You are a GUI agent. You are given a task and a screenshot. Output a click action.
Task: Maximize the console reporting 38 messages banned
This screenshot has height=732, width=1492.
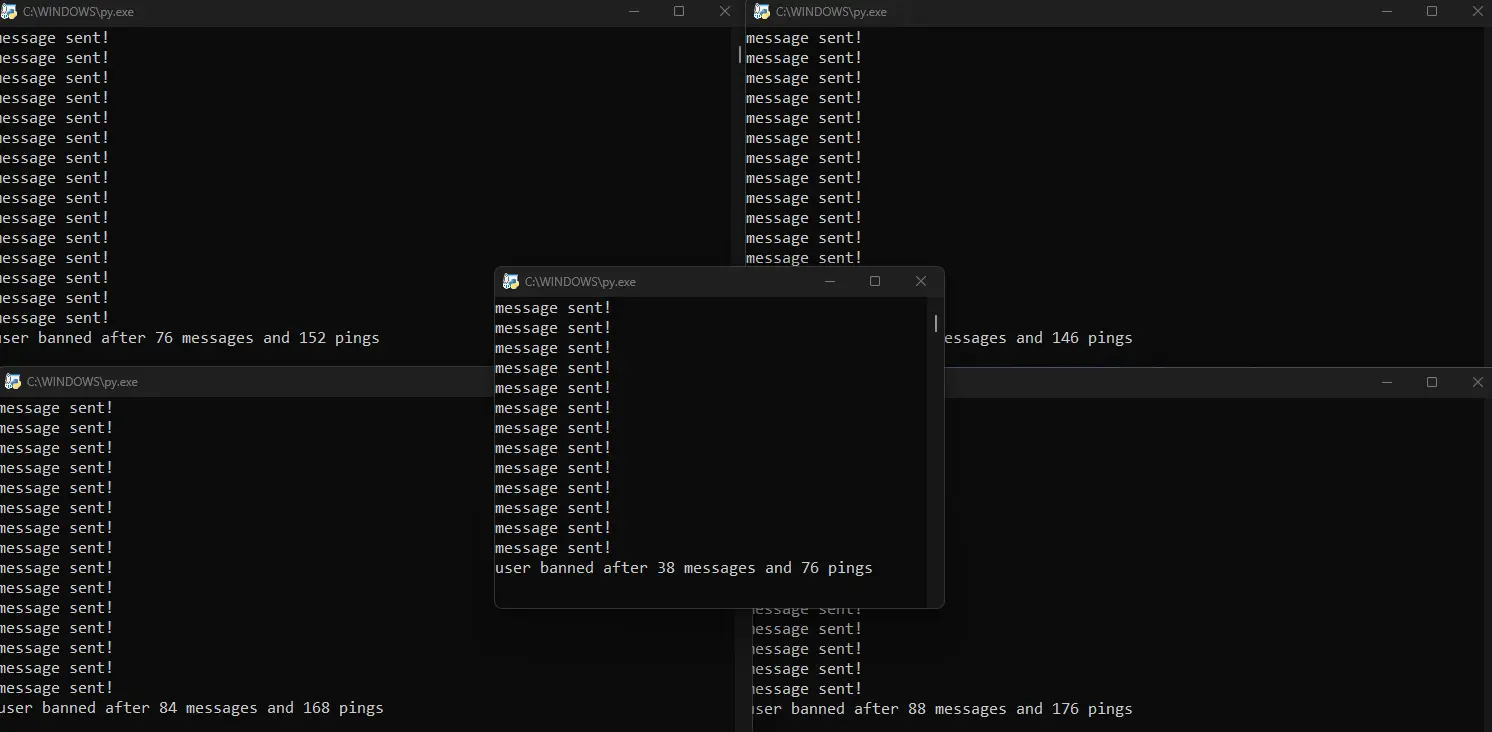click(x=875, y=282)
